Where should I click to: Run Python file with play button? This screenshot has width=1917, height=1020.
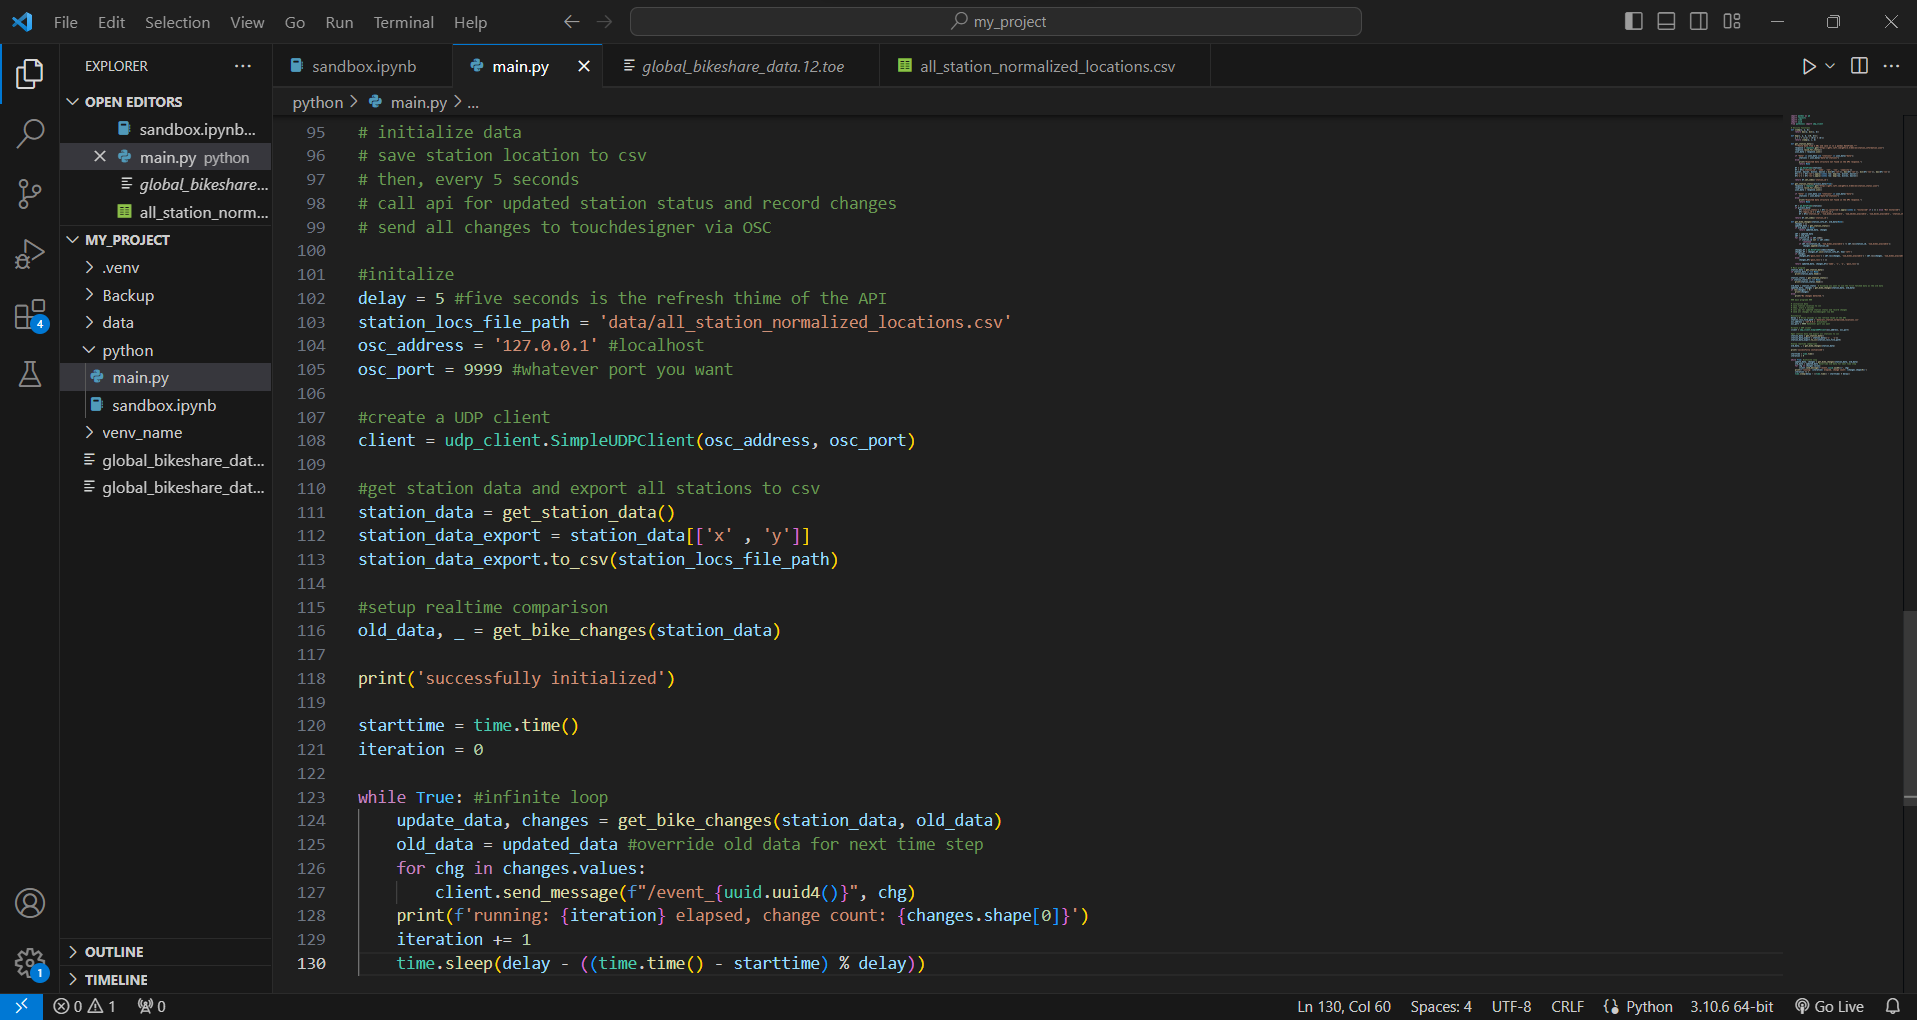pos(1808,66)
